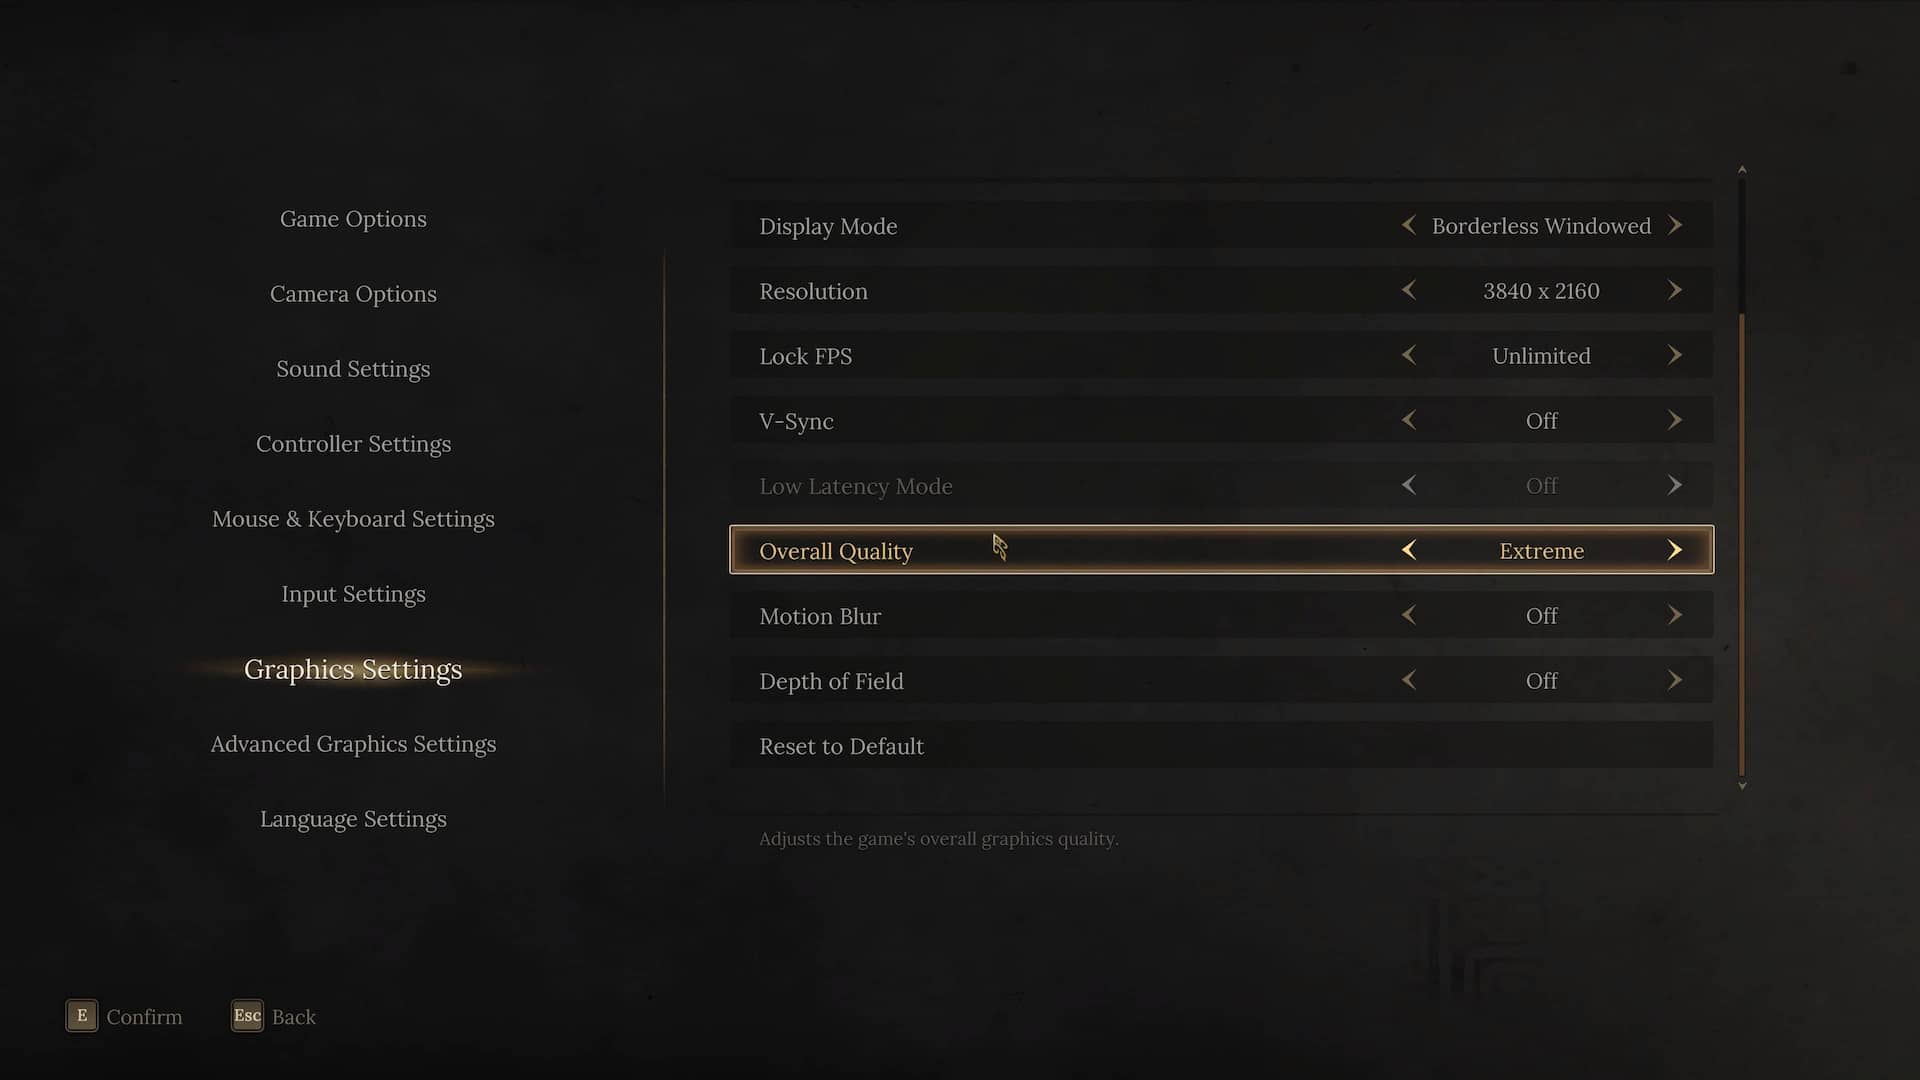Click the E Confirm key icon
The width and height of the screenshot is (1920, 1080).
(82, 1016)
